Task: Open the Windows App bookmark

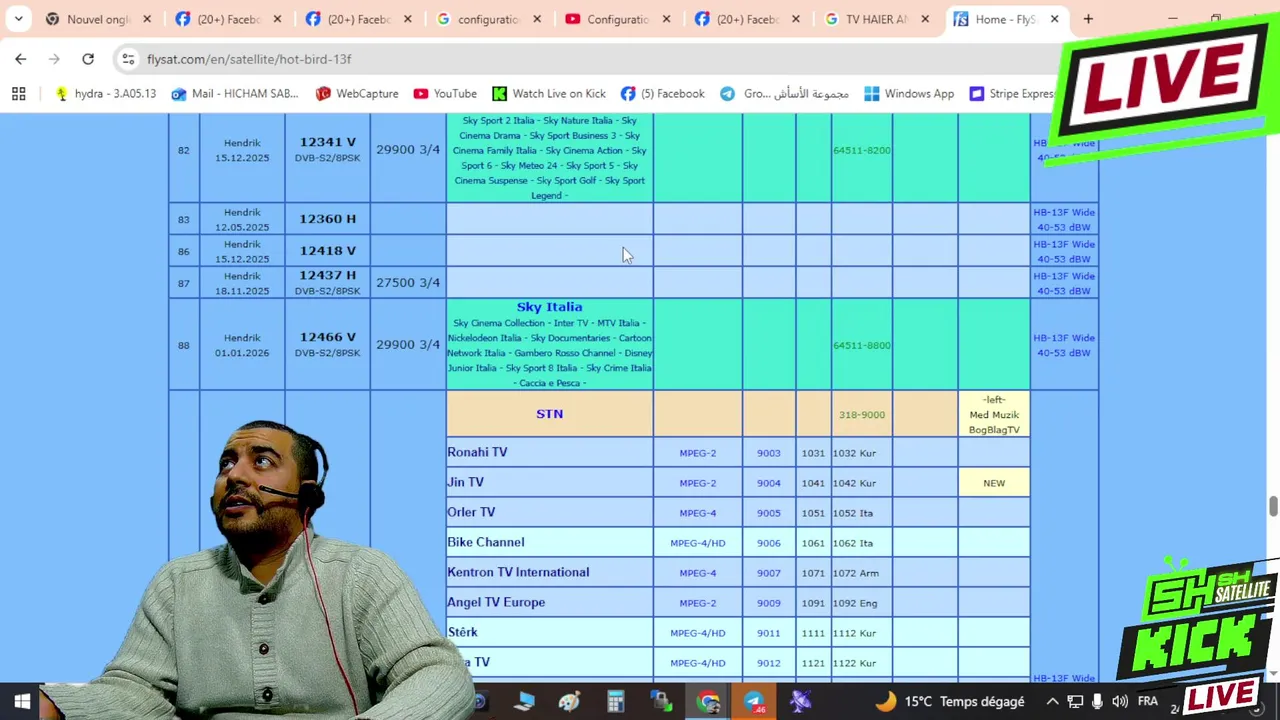Action: coord(909,93)
